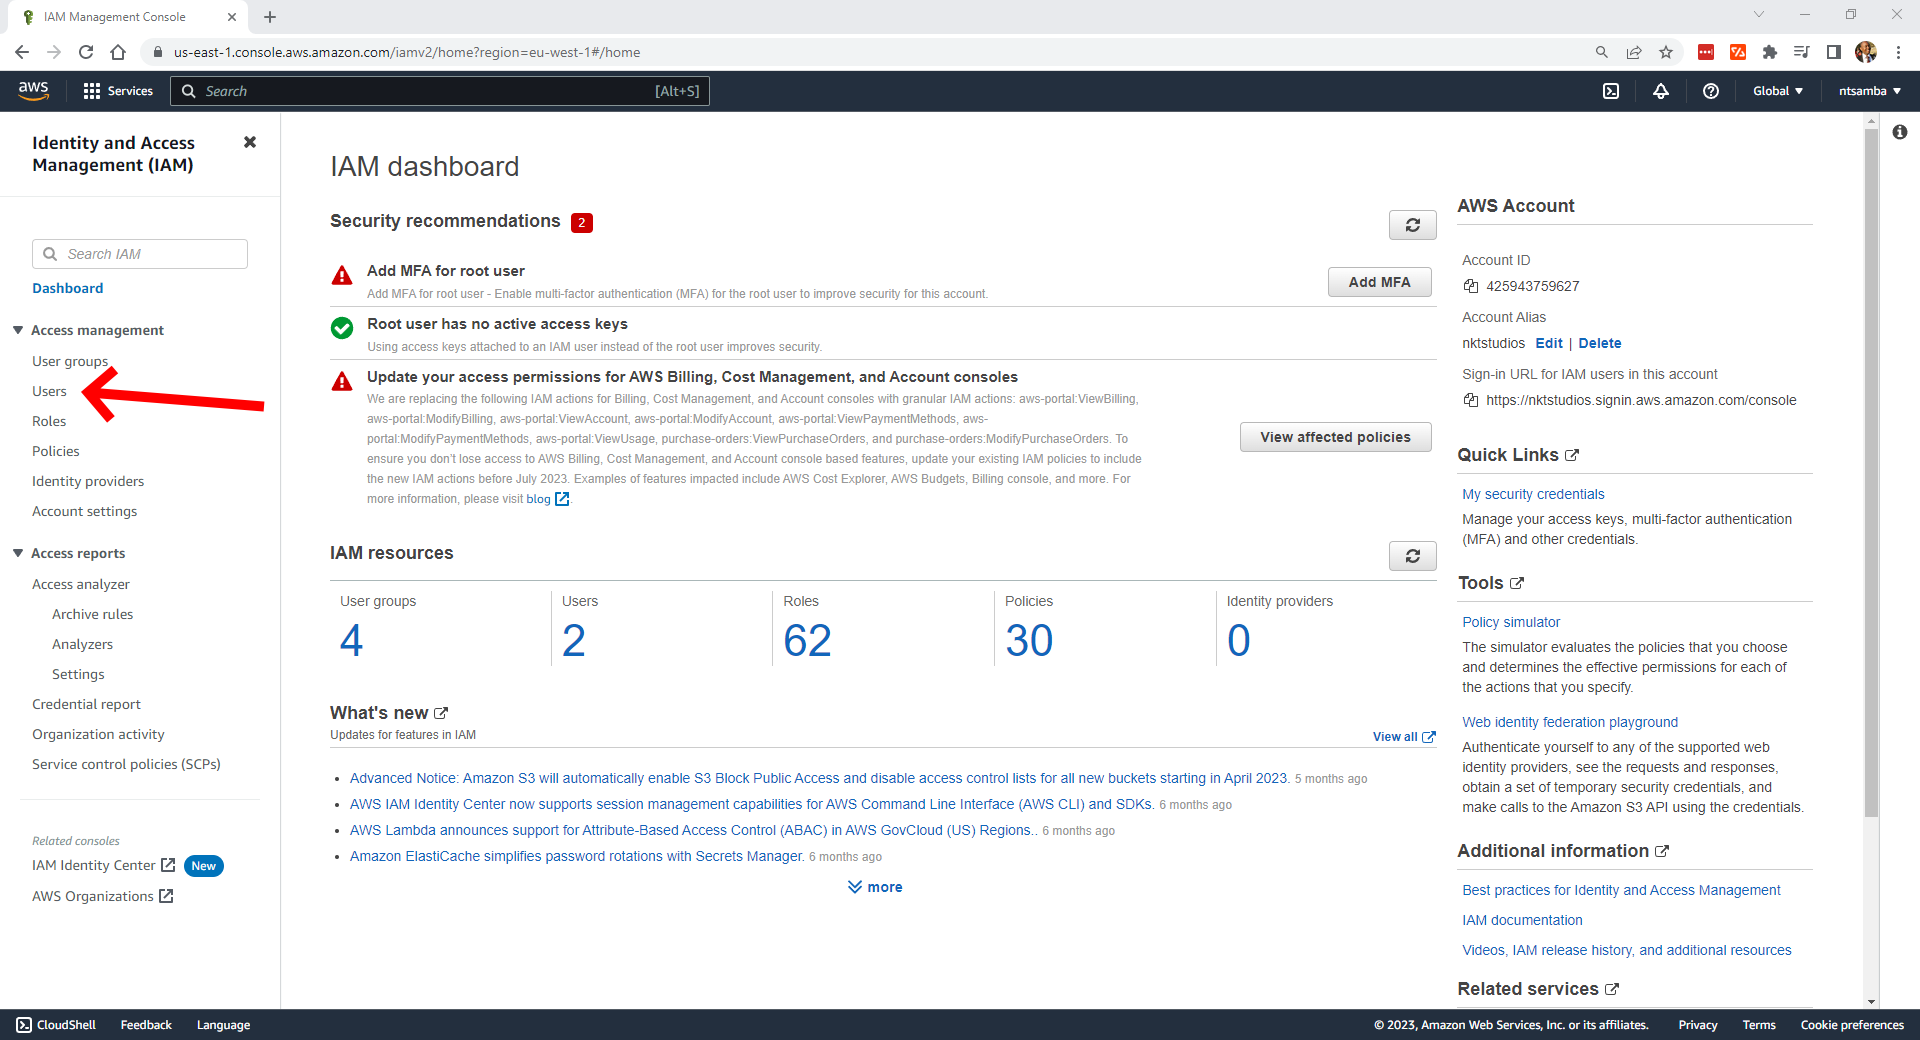
Task: Refresh the Security recommendations section
Action: tap(1412, 225)
